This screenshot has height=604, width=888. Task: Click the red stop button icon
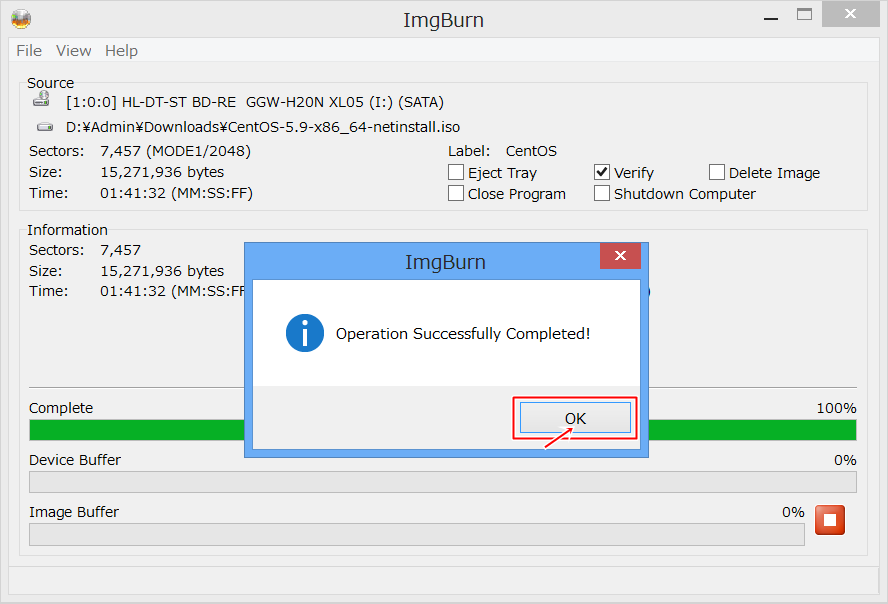[830, 520]
